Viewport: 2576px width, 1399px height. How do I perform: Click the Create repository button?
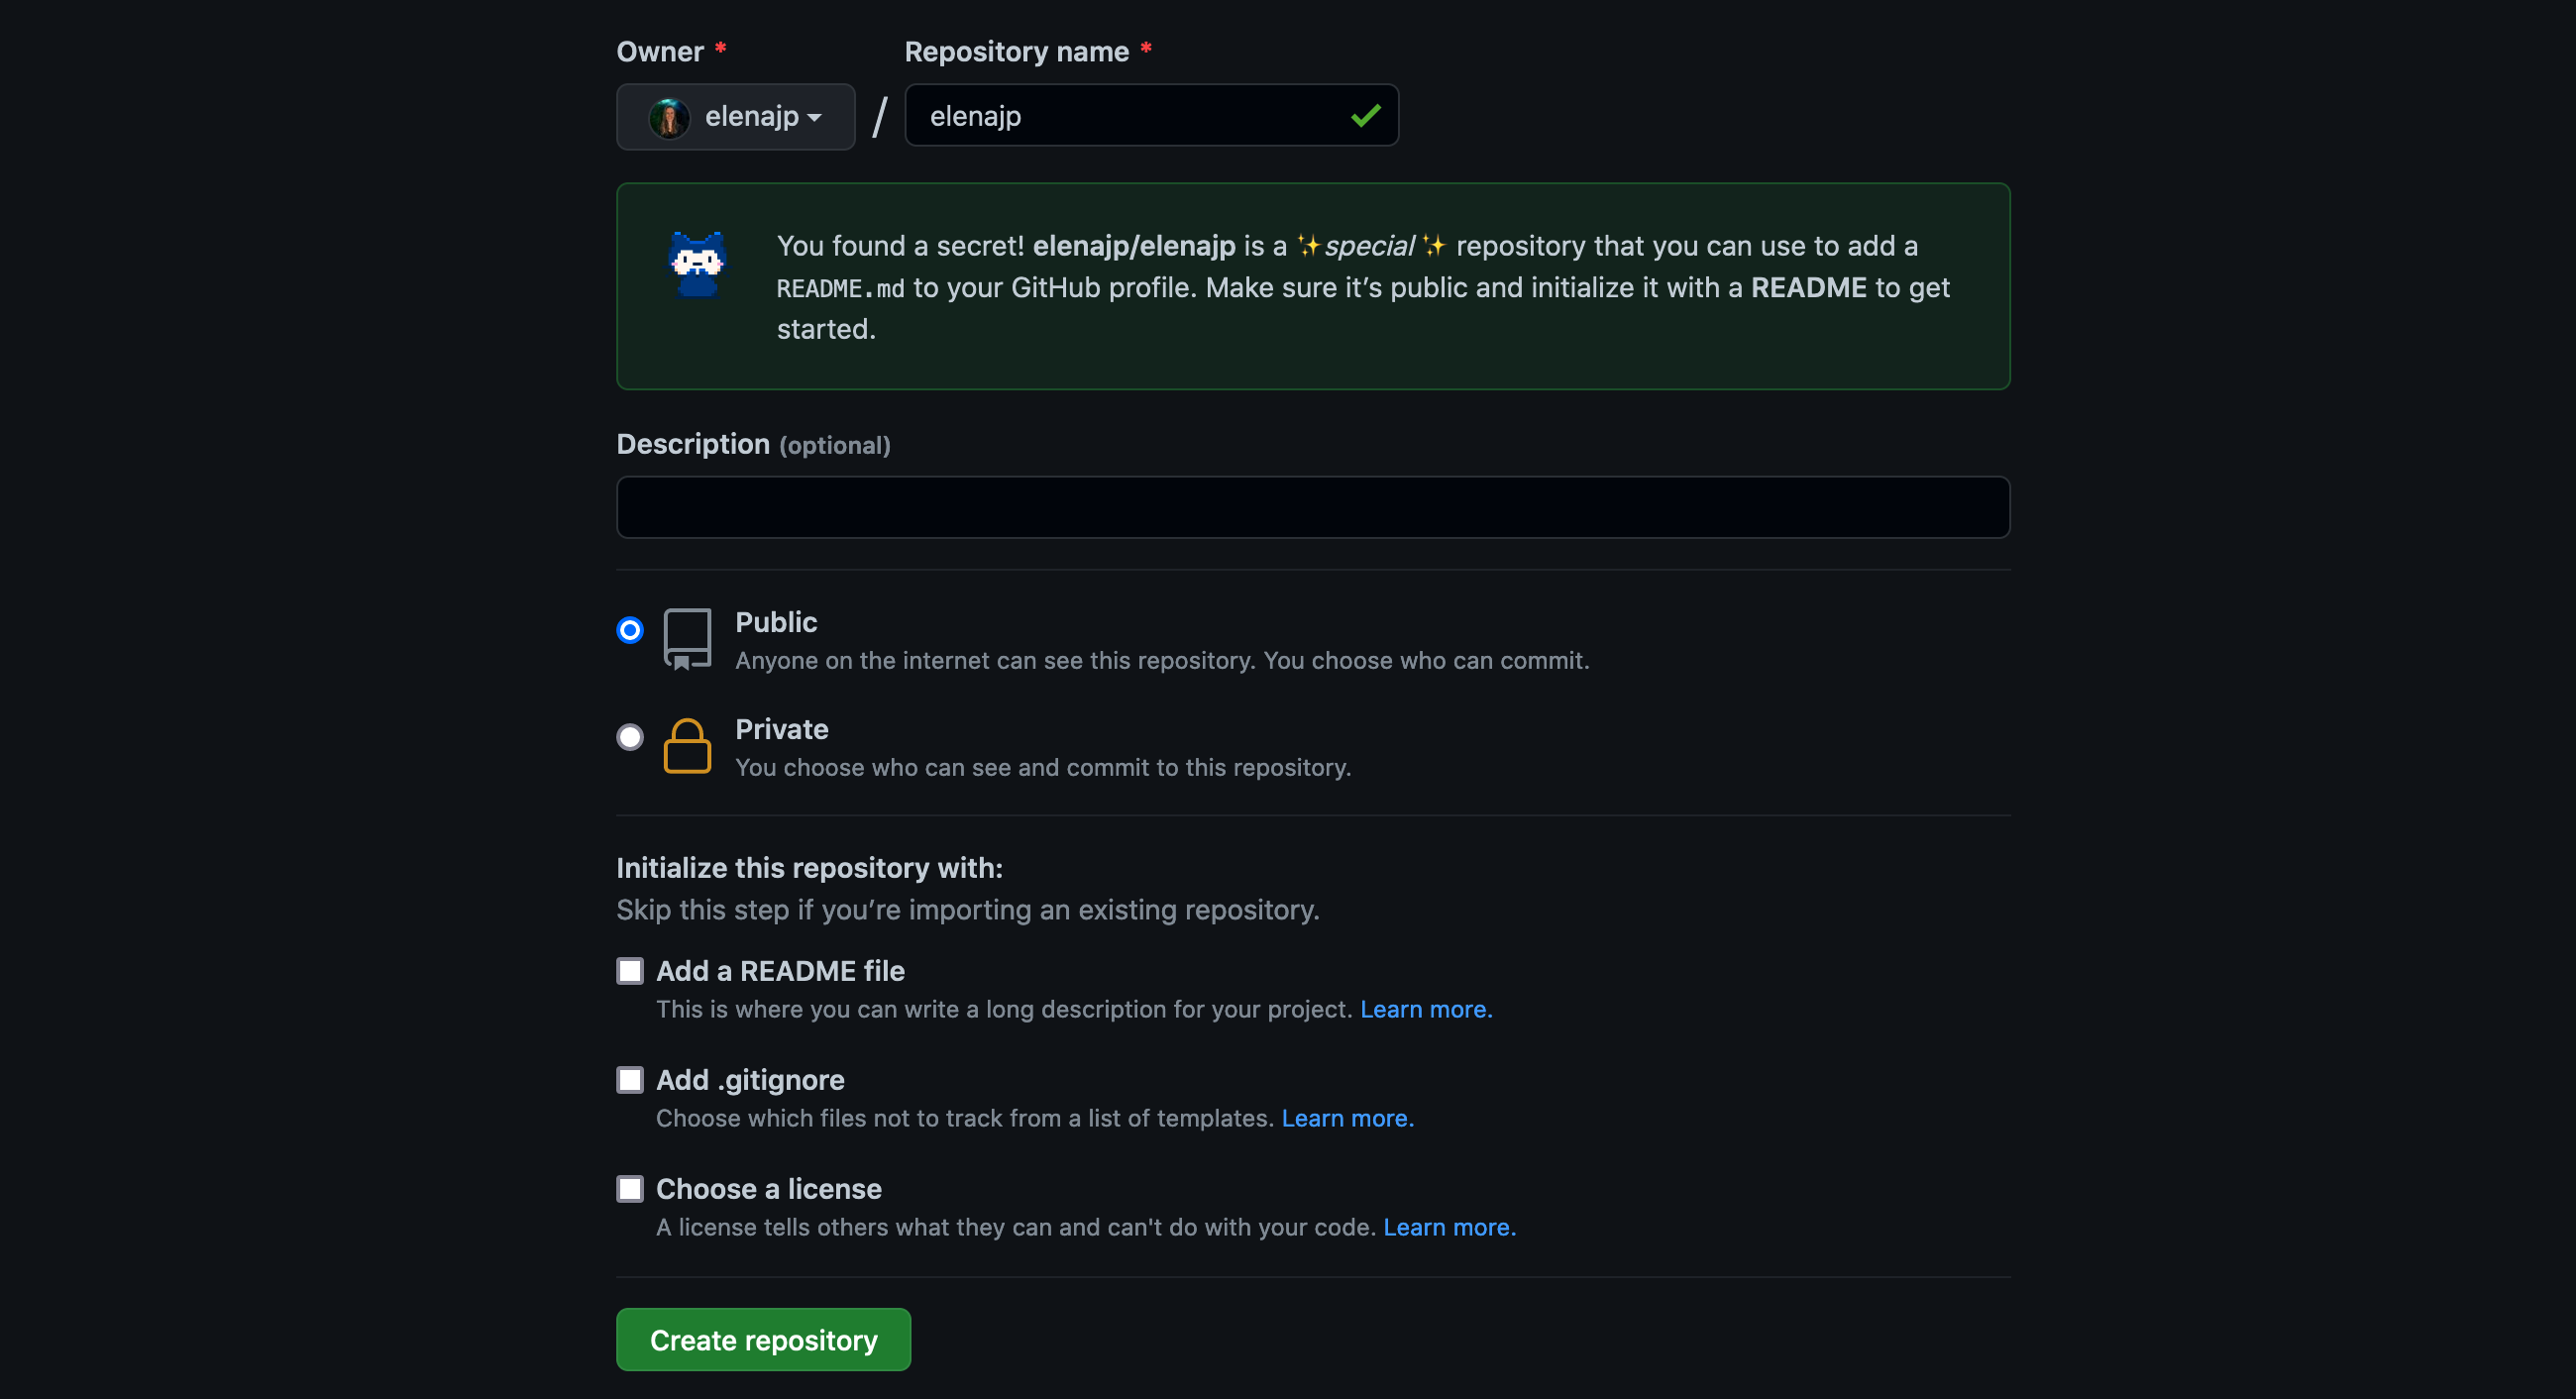tap(763, 1339)
